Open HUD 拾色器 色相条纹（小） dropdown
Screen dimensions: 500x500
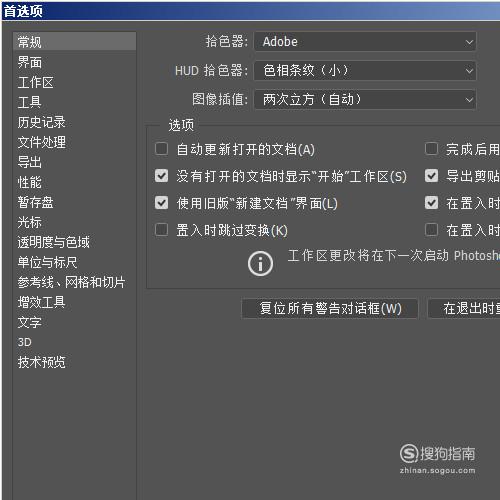[x=365, y=71]
